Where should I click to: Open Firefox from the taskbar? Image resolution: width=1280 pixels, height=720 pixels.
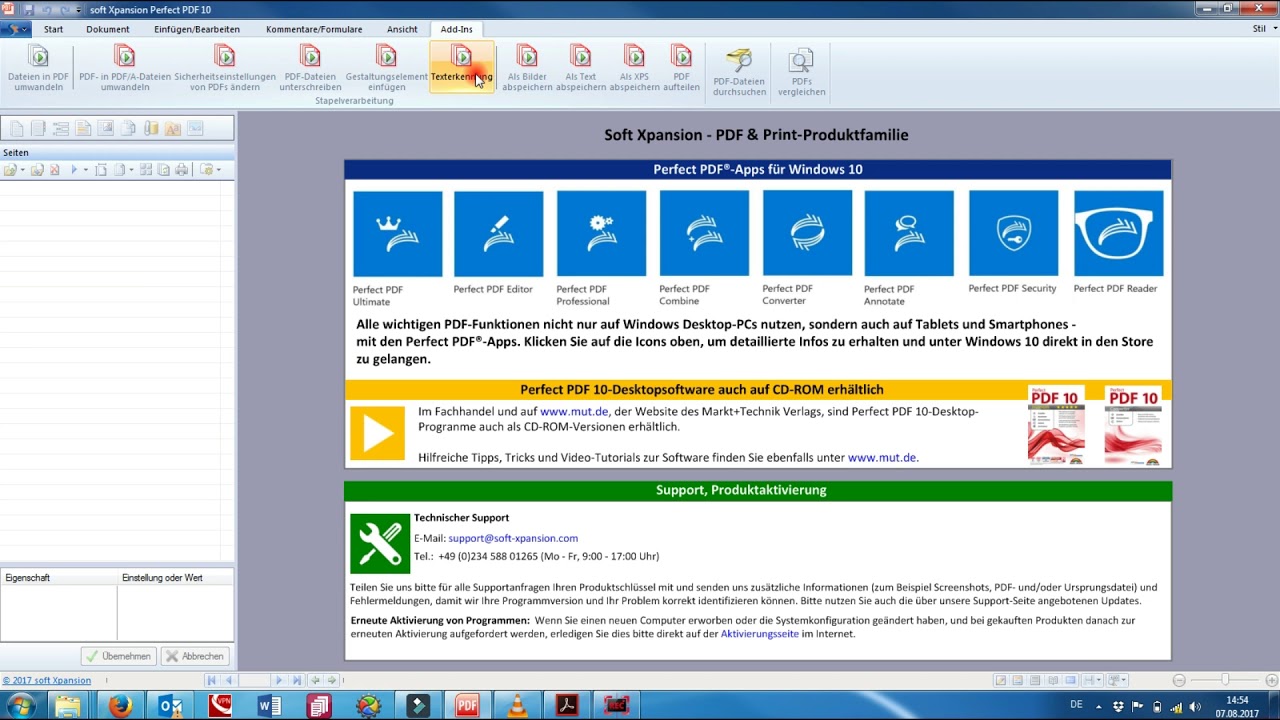pyautogui.click(x=119, y=706)
